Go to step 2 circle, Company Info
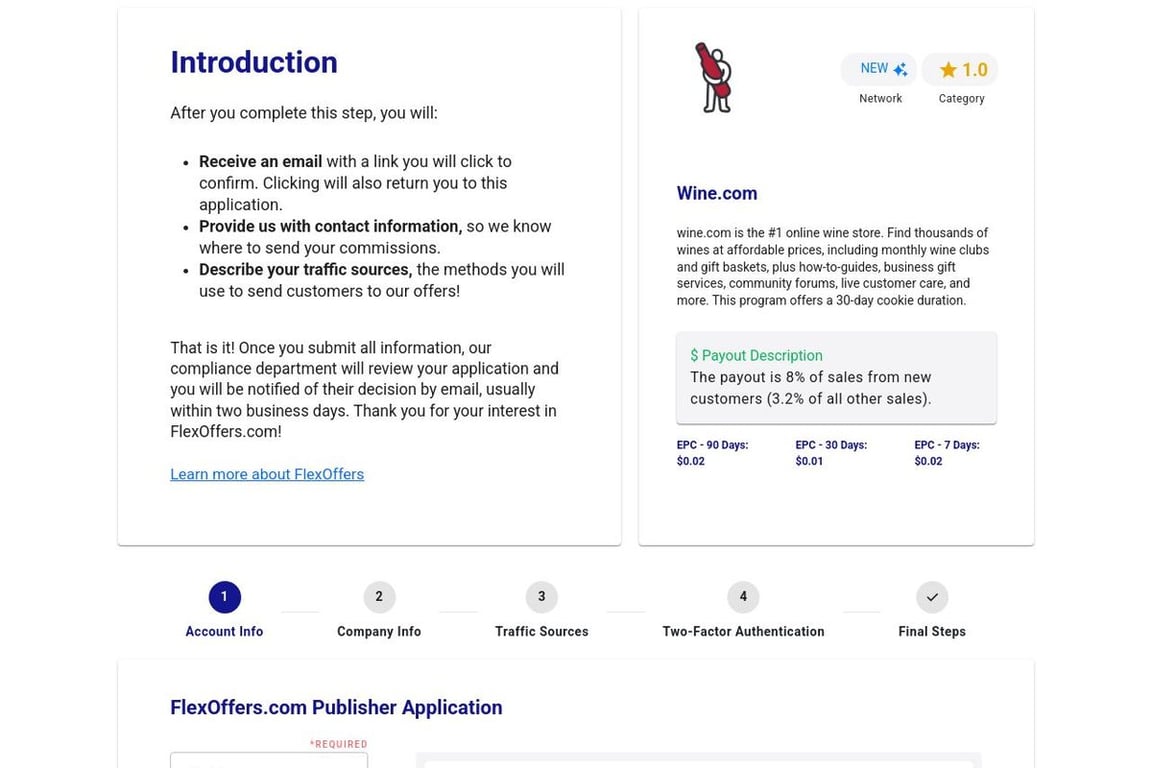Viewport: 1152px width, 768px height. coord(379,597)
